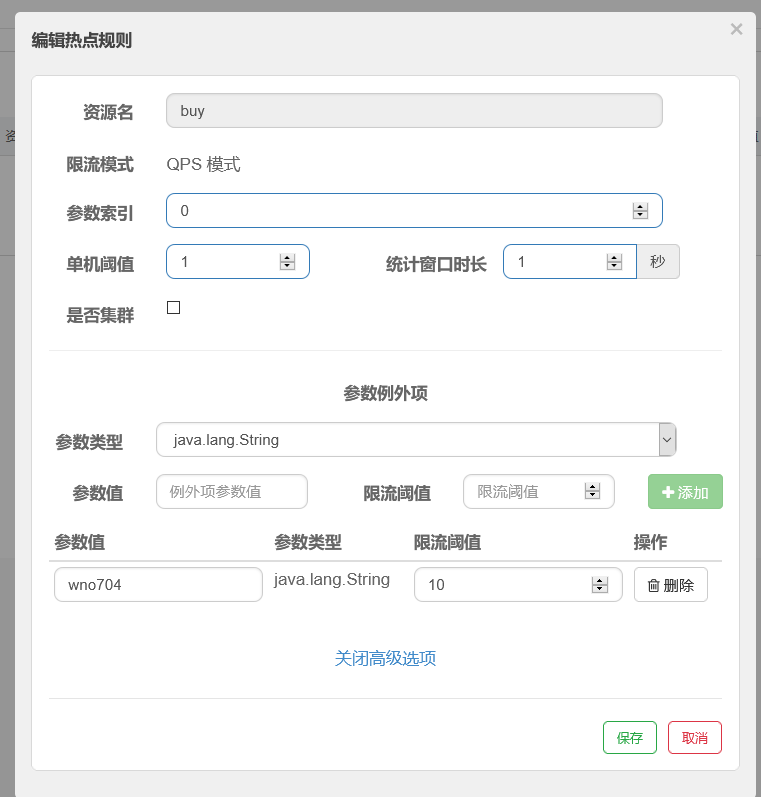This screenshot has height=797, width=761.
Task: Click the 保存 button
Action: coord(629,738)
